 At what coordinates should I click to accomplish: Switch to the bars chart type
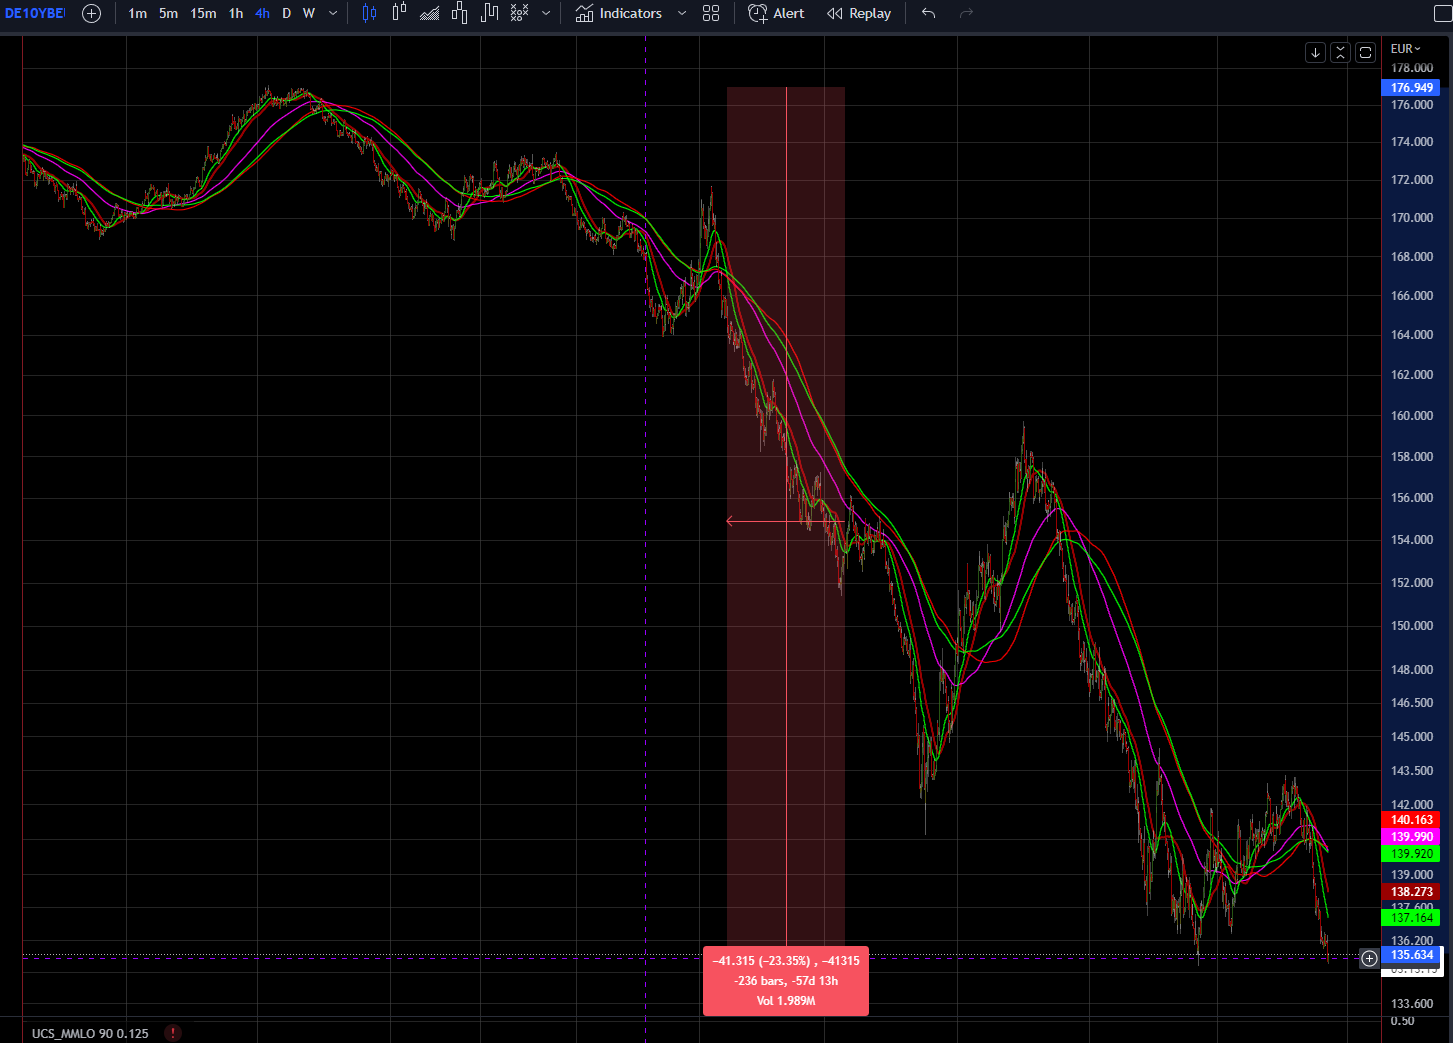(399, 13)
